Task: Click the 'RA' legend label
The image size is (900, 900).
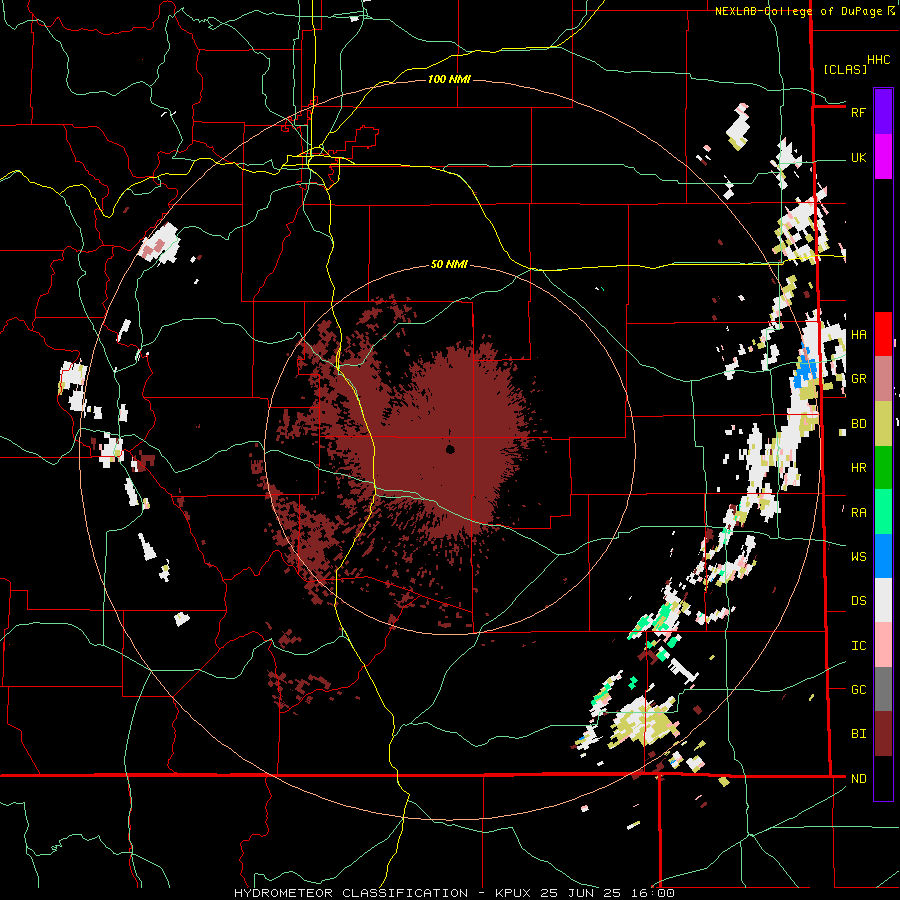Action: pyautogui.click(x=858, y=513)
